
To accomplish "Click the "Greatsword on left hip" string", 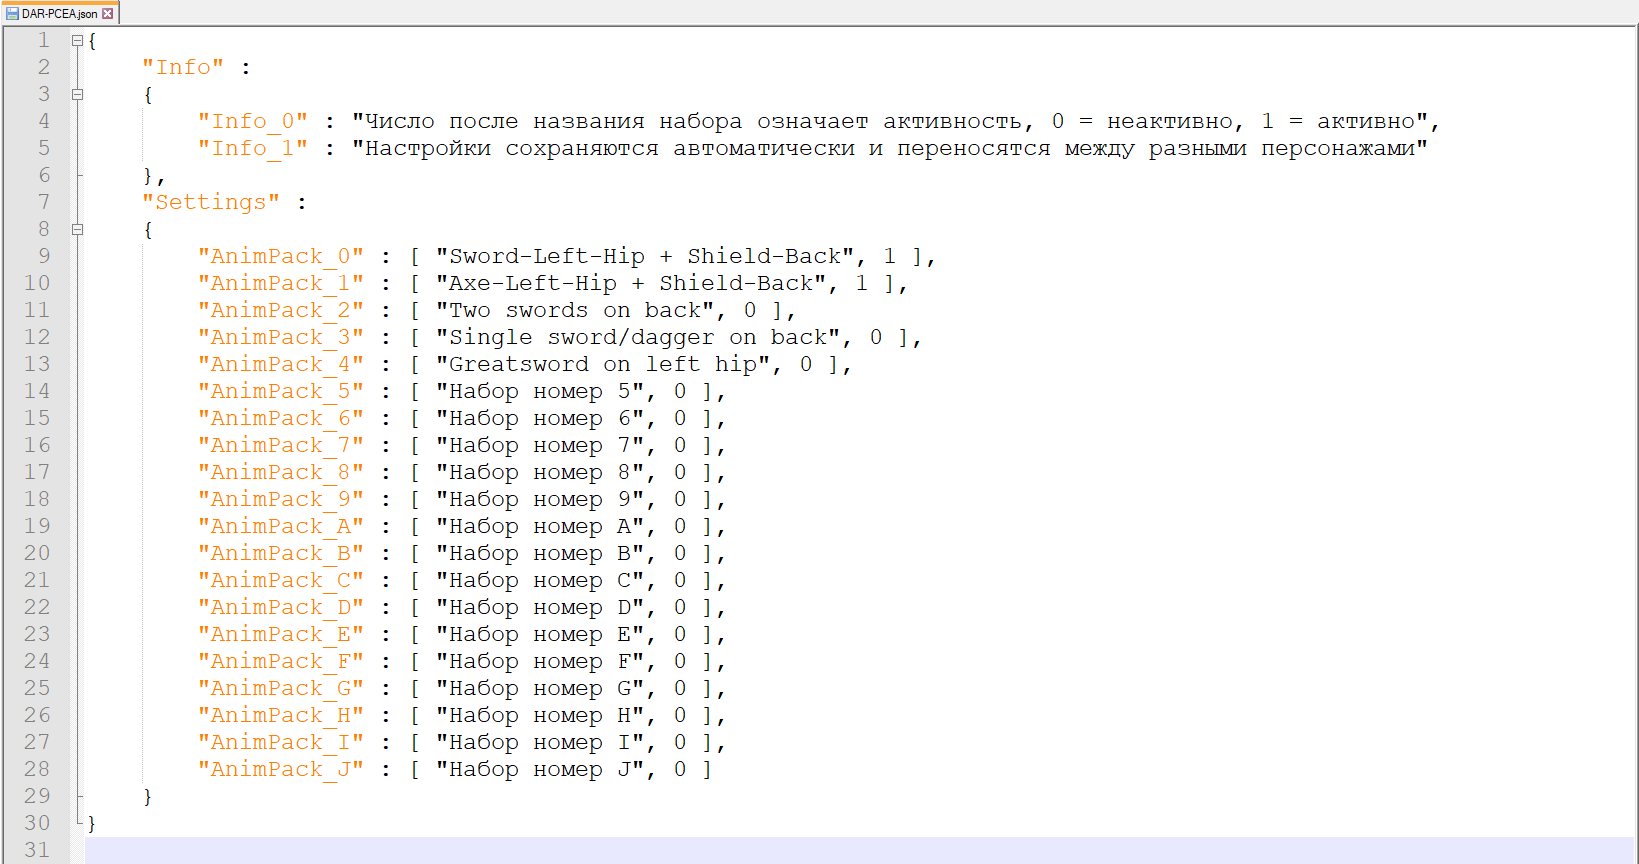I will click(602, 364).
